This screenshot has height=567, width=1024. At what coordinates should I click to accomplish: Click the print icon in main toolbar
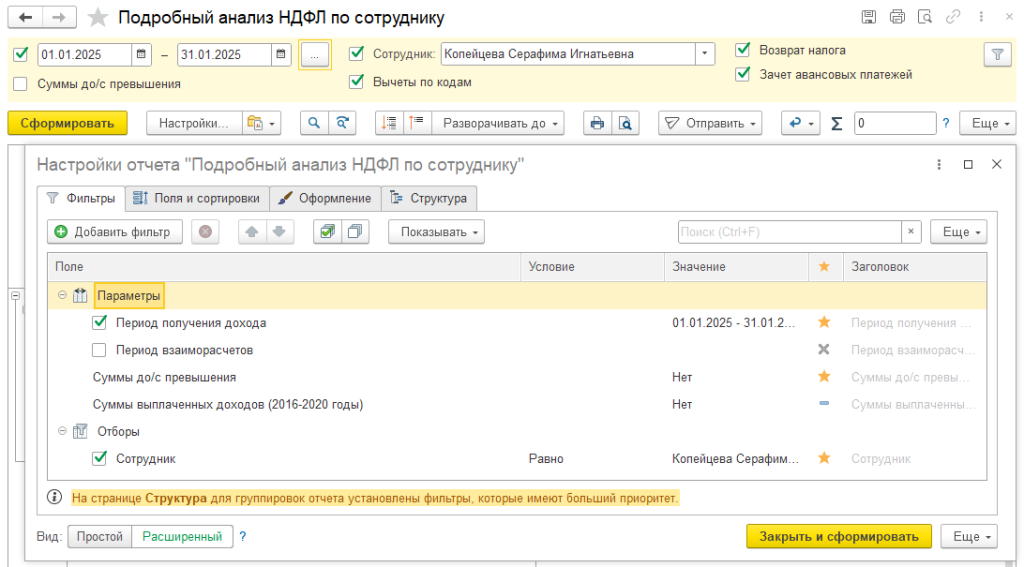click(x=597, y=123)
